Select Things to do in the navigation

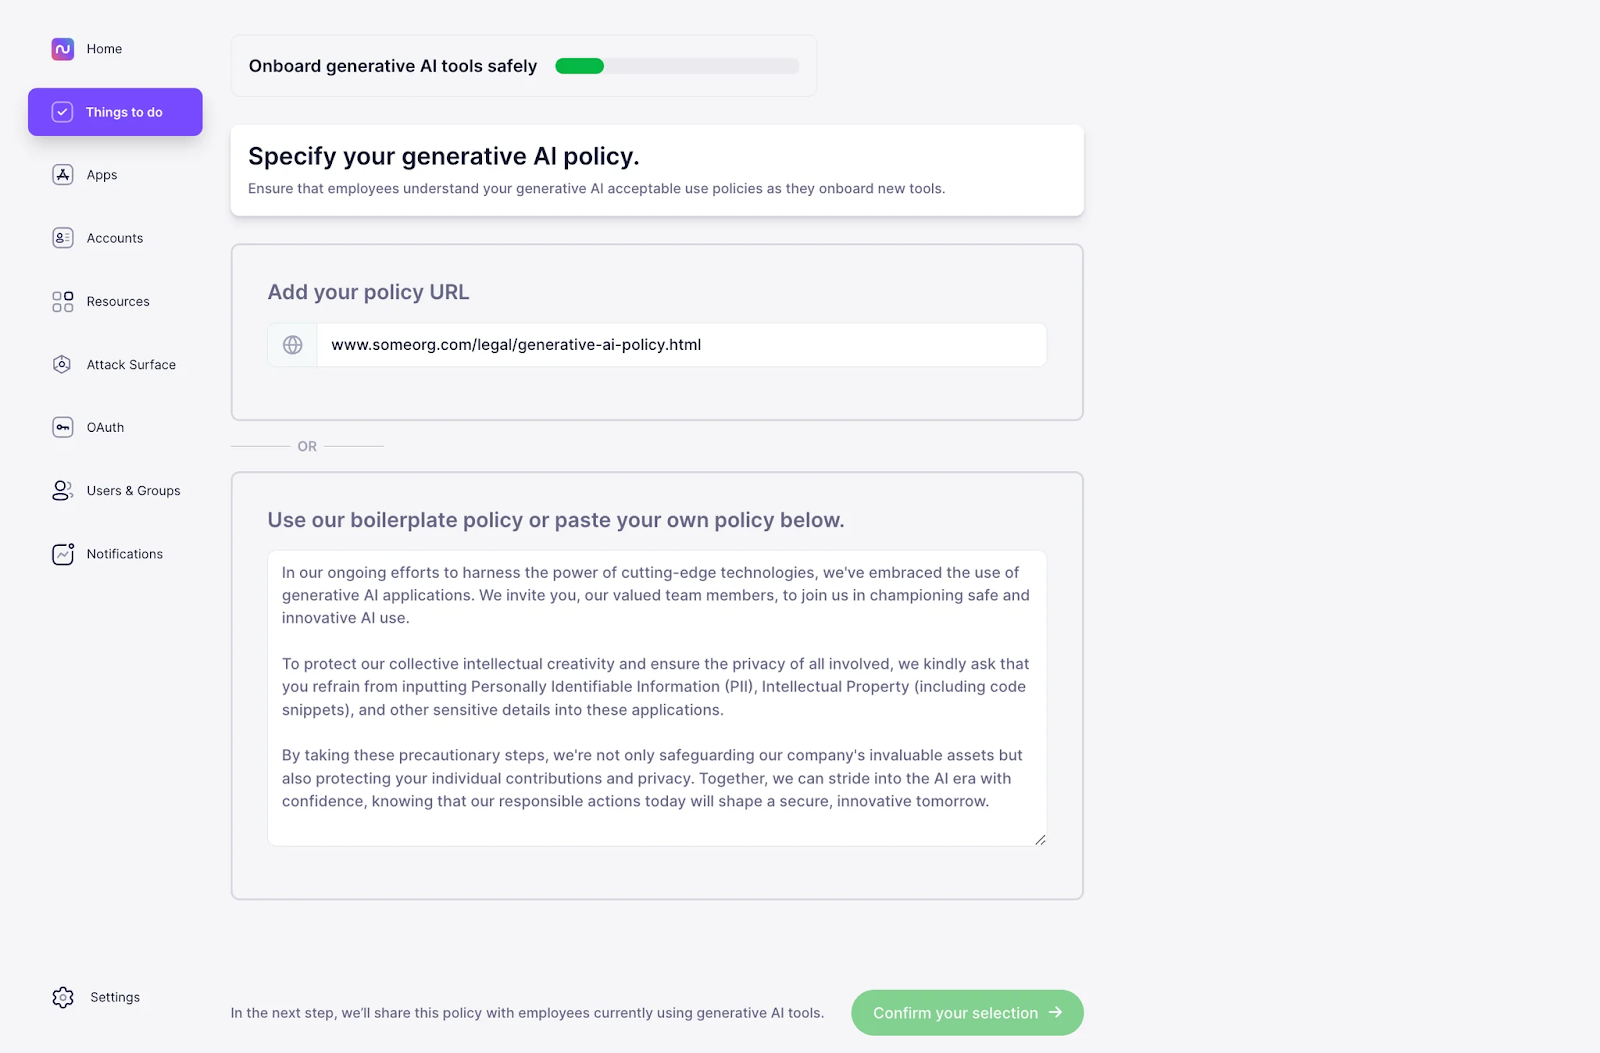[x=124, y=111]
